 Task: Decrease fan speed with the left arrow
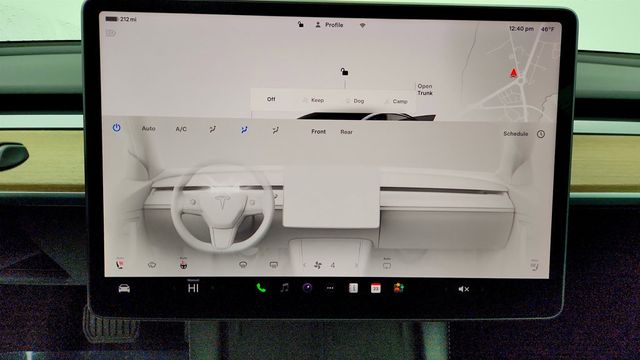pos(304,265)
